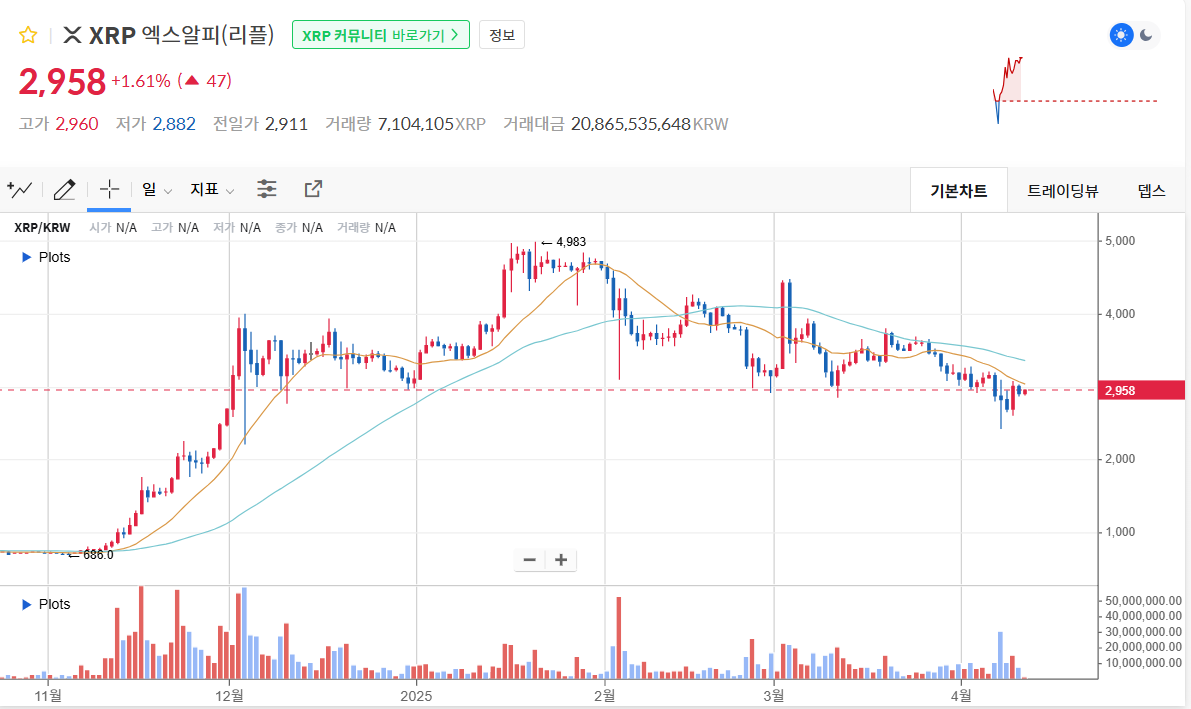Screen dimensions: 1191x709
Task: Open the 일 interval dropdown
Action: pos(156,189)
